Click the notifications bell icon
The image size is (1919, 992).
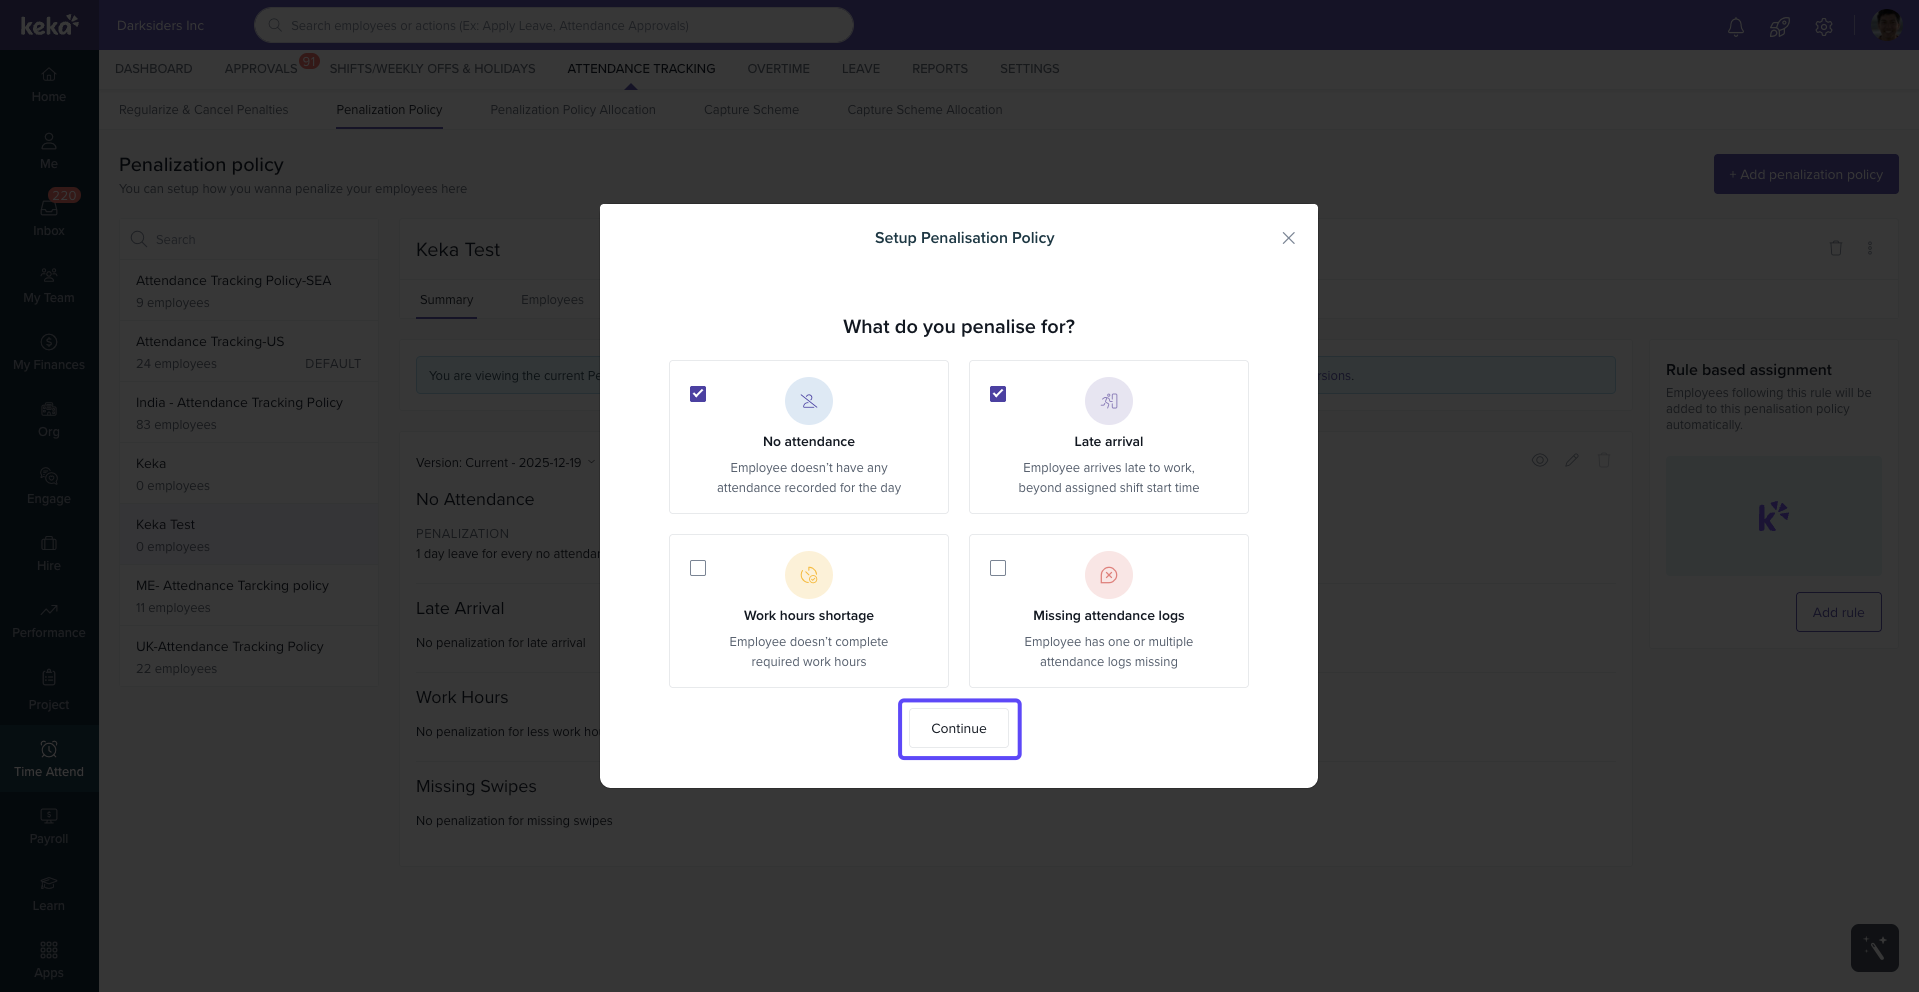pos(1735,27)
